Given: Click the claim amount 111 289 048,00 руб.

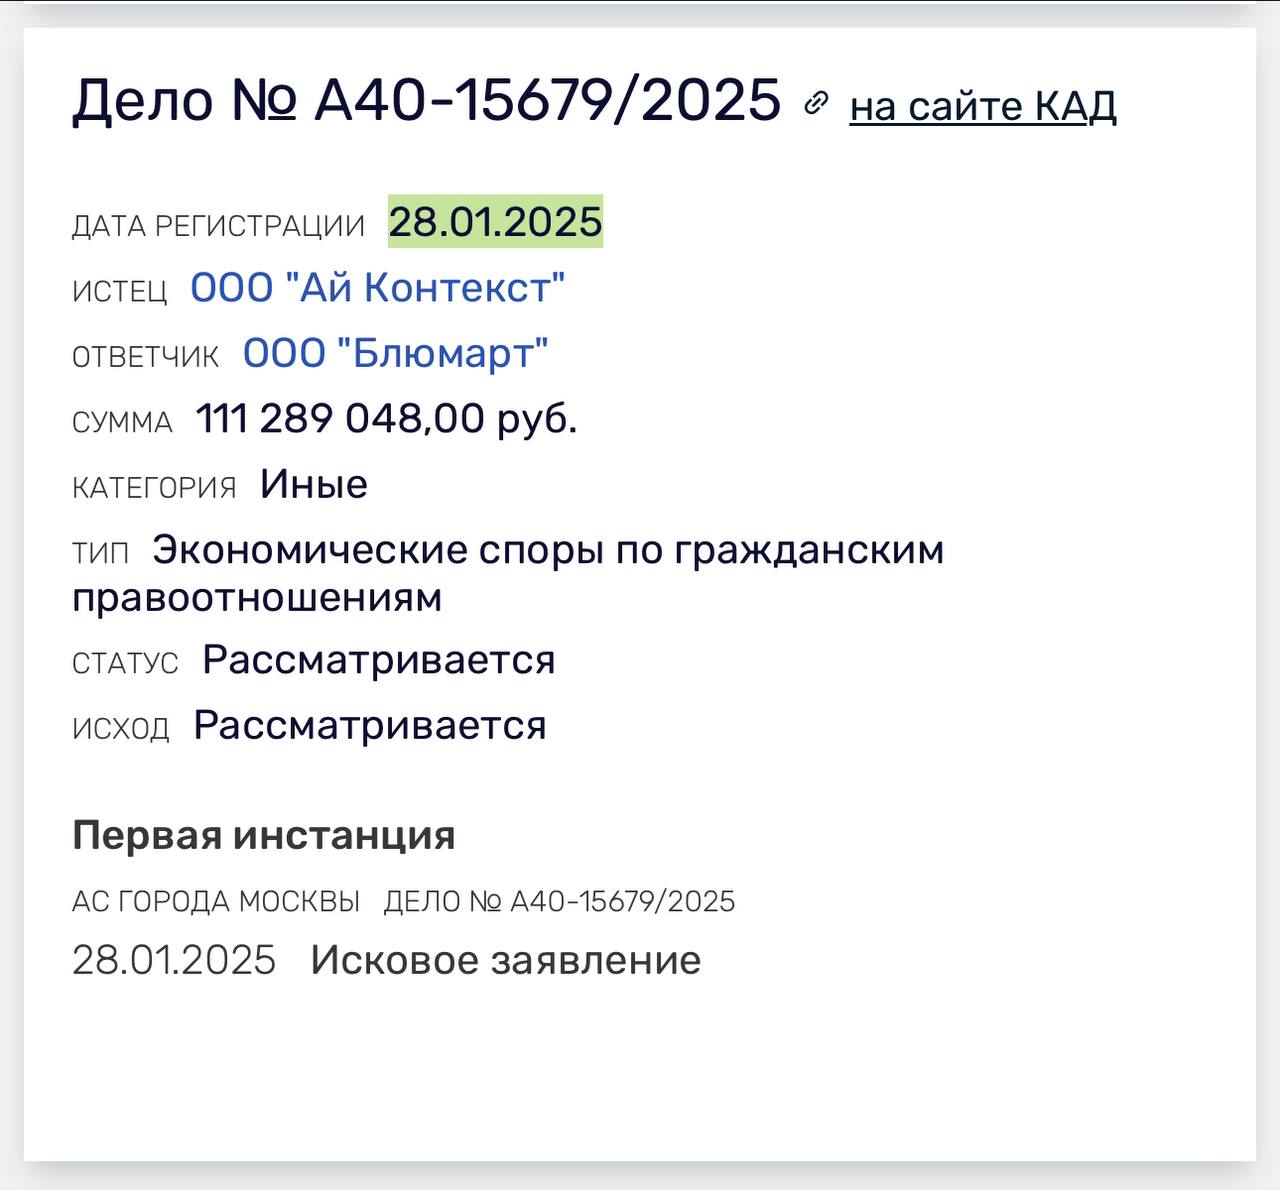Looking at the screenshot, I should pyautogui.click(x=386, y=419).
